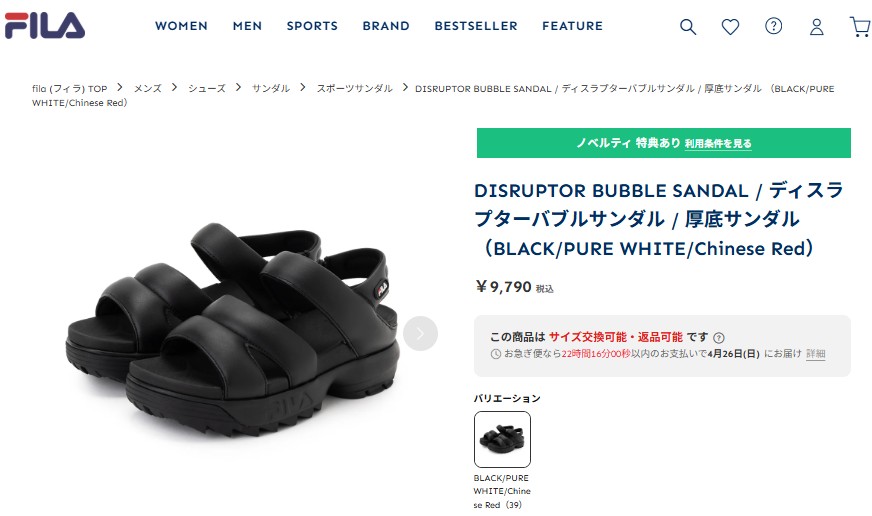Go to fila (フィラ) TOP breadcrumb
Image resolution: width=872 pixels, height=516 pixels.
[70, 88]
